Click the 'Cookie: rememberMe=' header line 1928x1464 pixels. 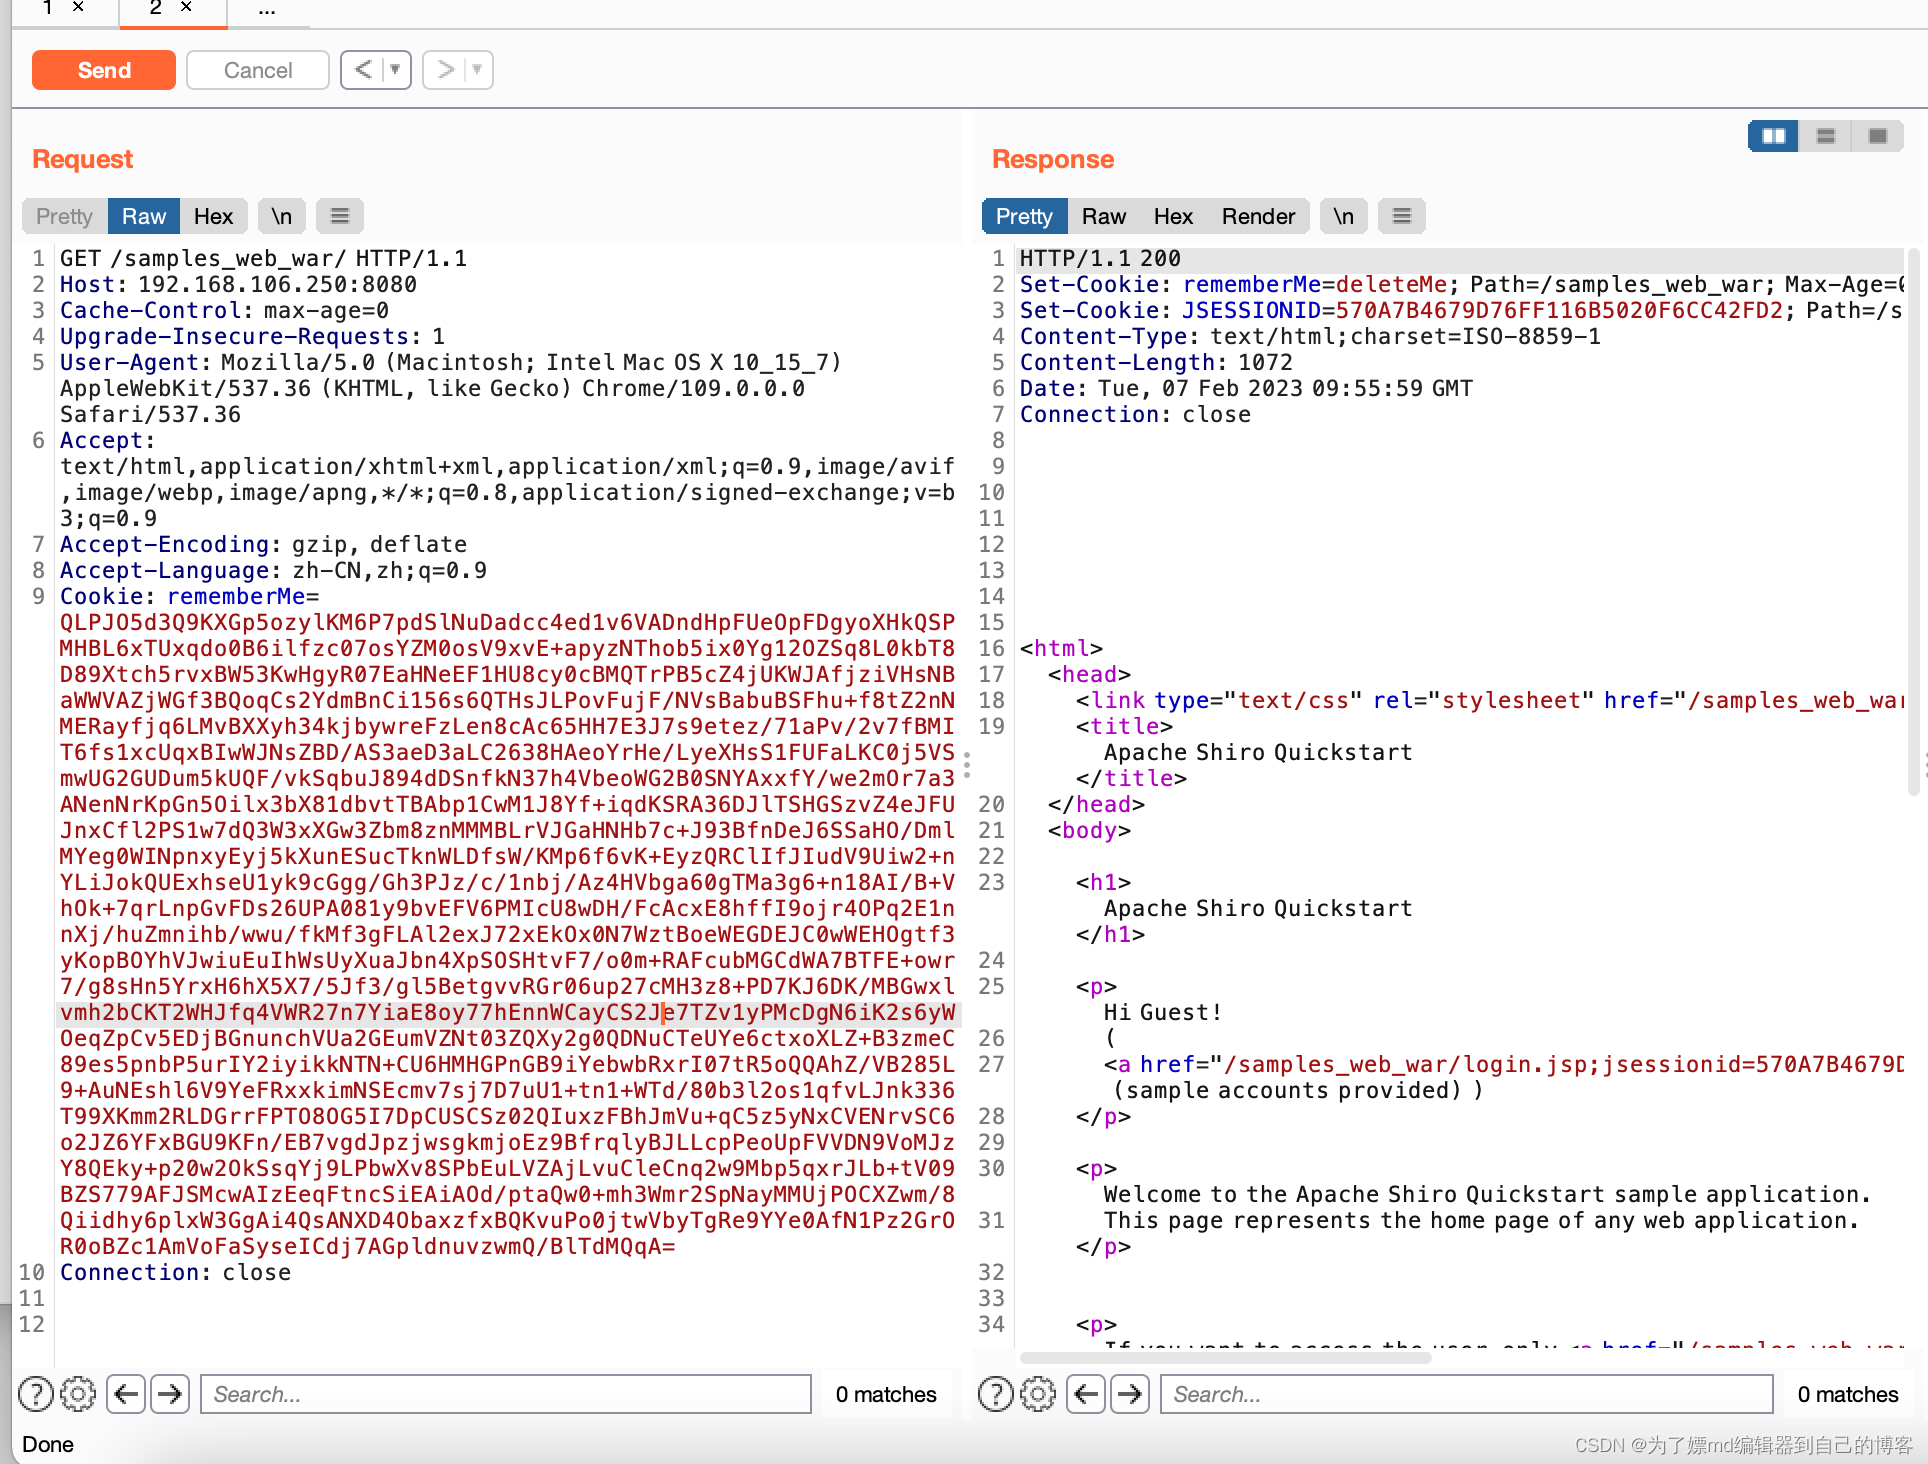point(190,596)
